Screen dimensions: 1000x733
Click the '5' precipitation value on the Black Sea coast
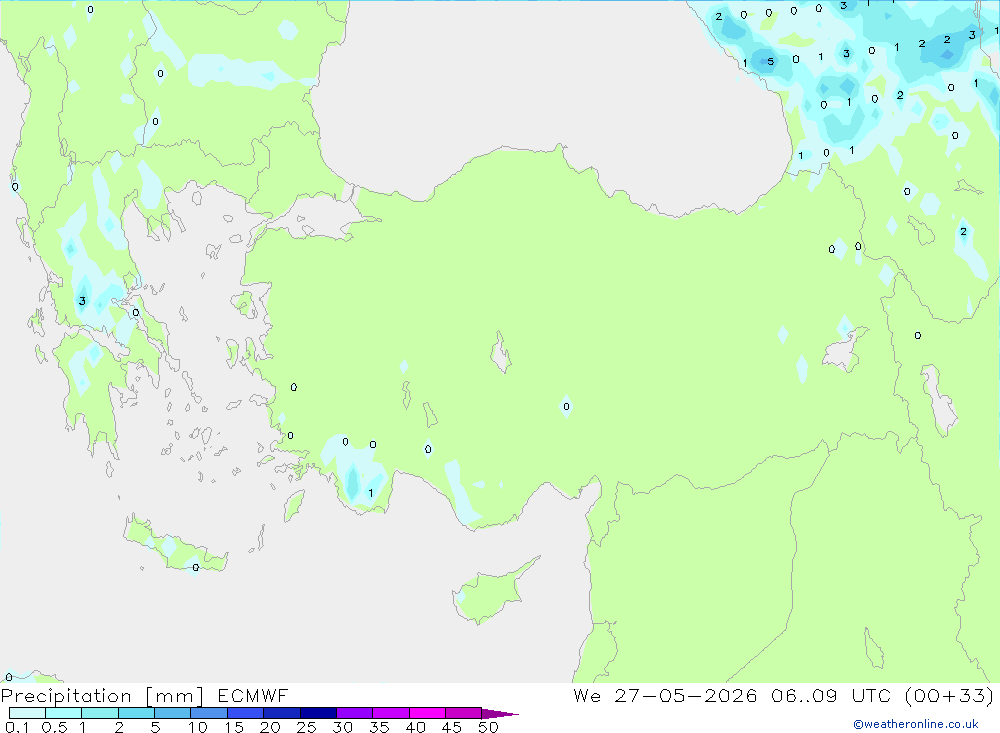click(770, 62)
